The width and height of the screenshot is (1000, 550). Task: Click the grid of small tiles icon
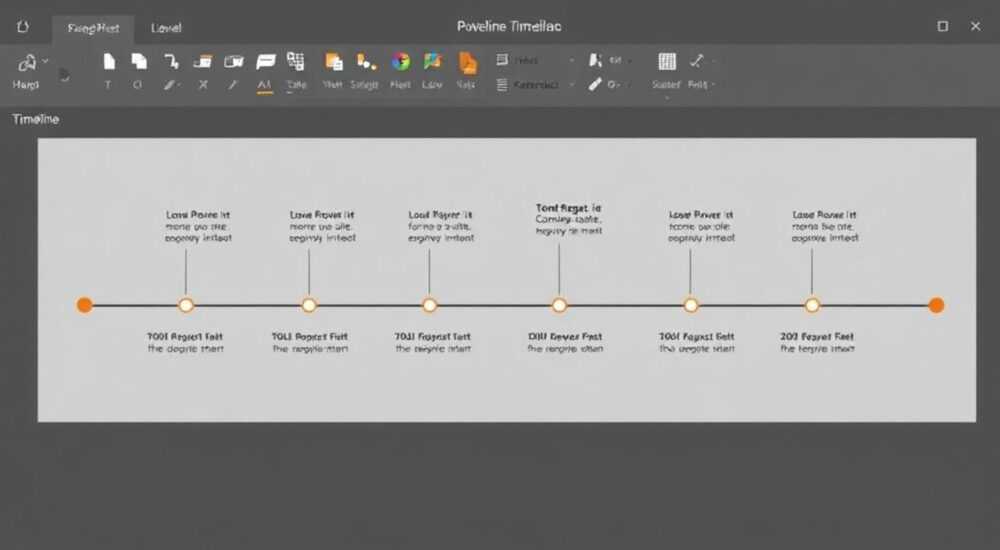pyautogui.click(x=295, y=61)
